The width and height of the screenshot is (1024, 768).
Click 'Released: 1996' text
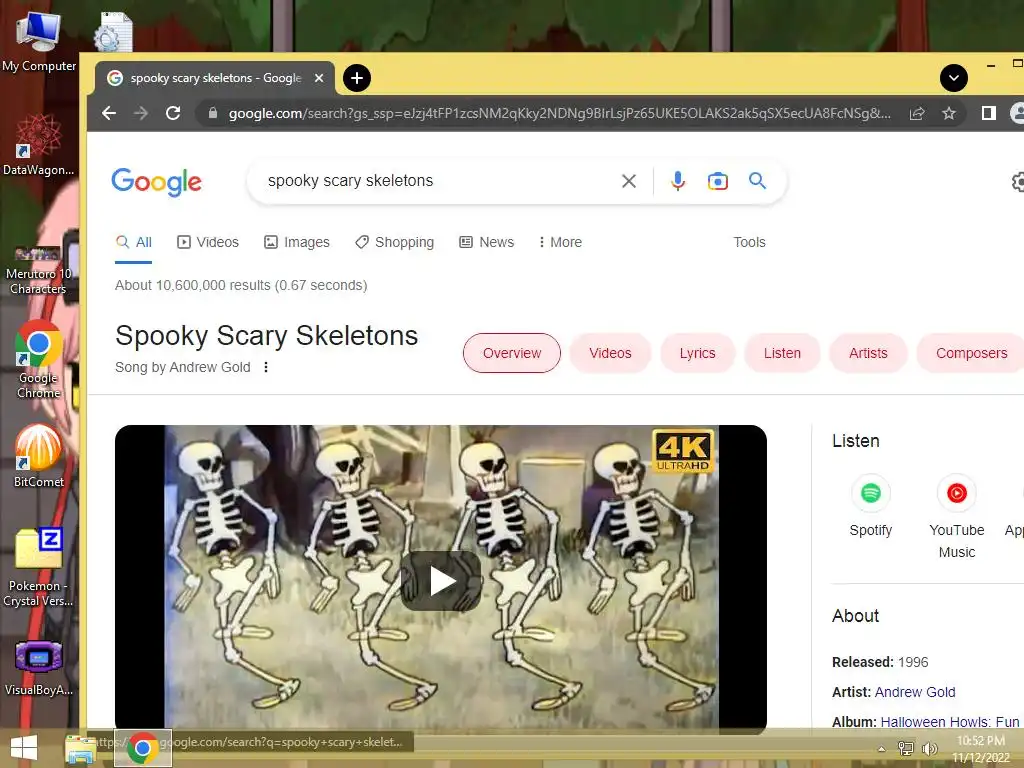(880, 662)
